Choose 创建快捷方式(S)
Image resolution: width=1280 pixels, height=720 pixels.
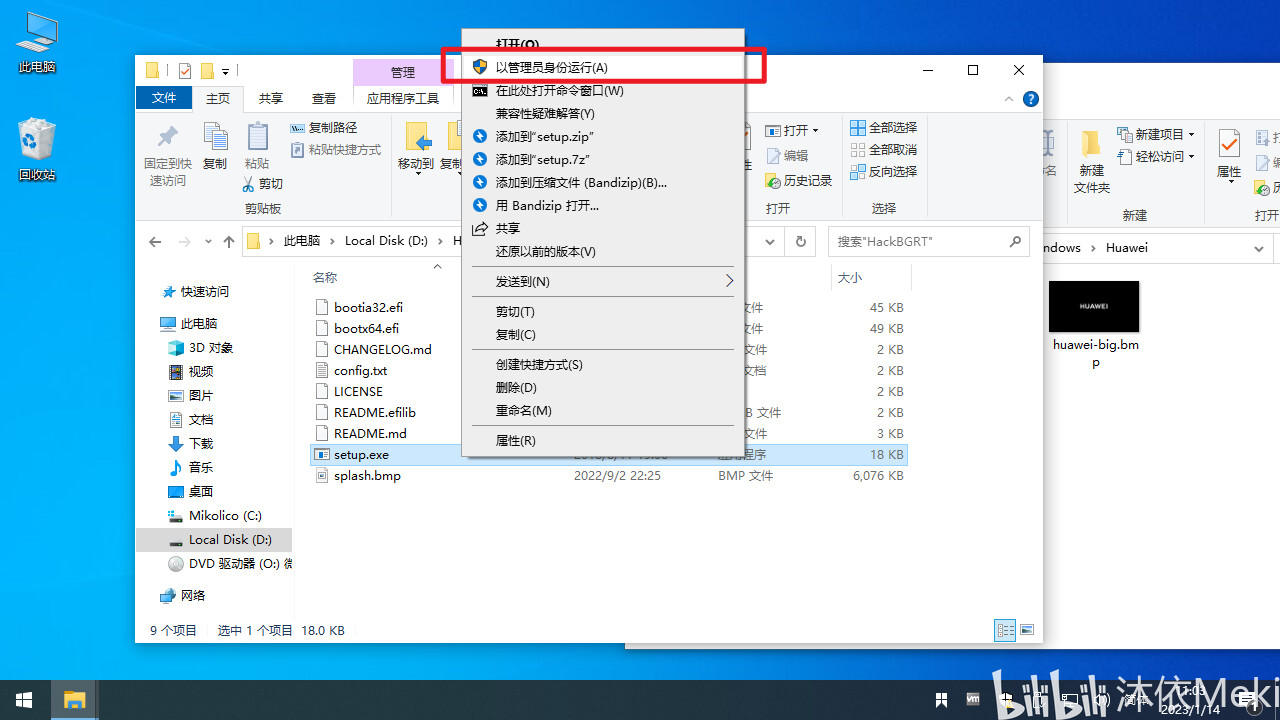point(603,364)
